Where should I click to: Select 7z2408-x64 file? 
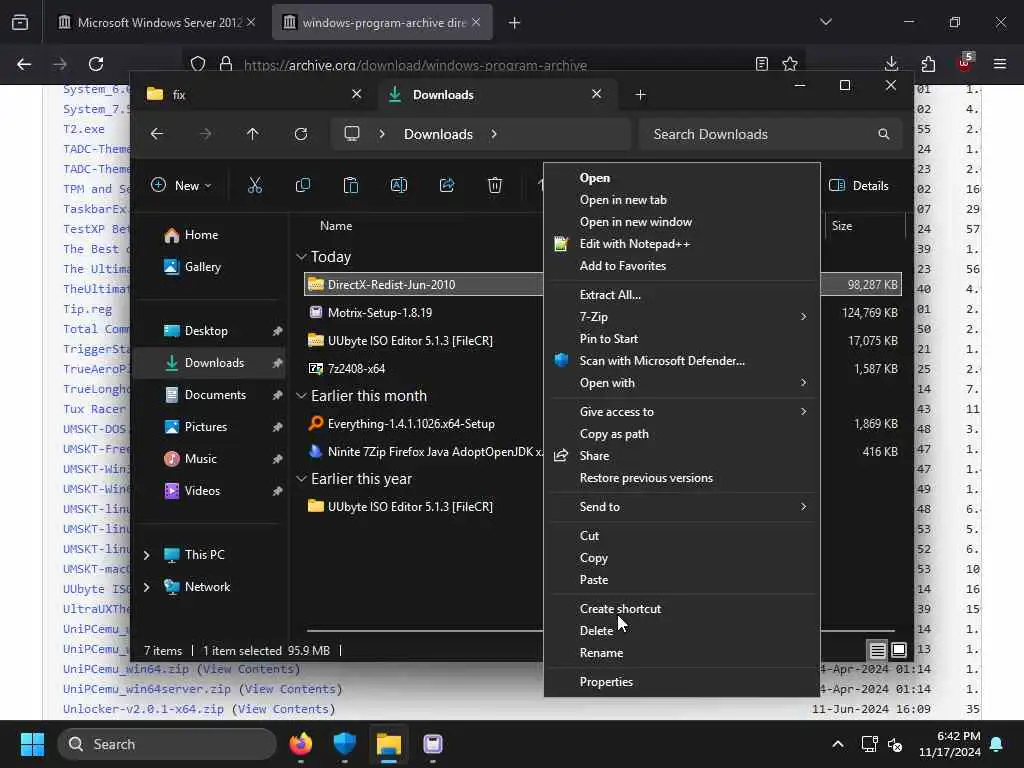coord(356,368)
